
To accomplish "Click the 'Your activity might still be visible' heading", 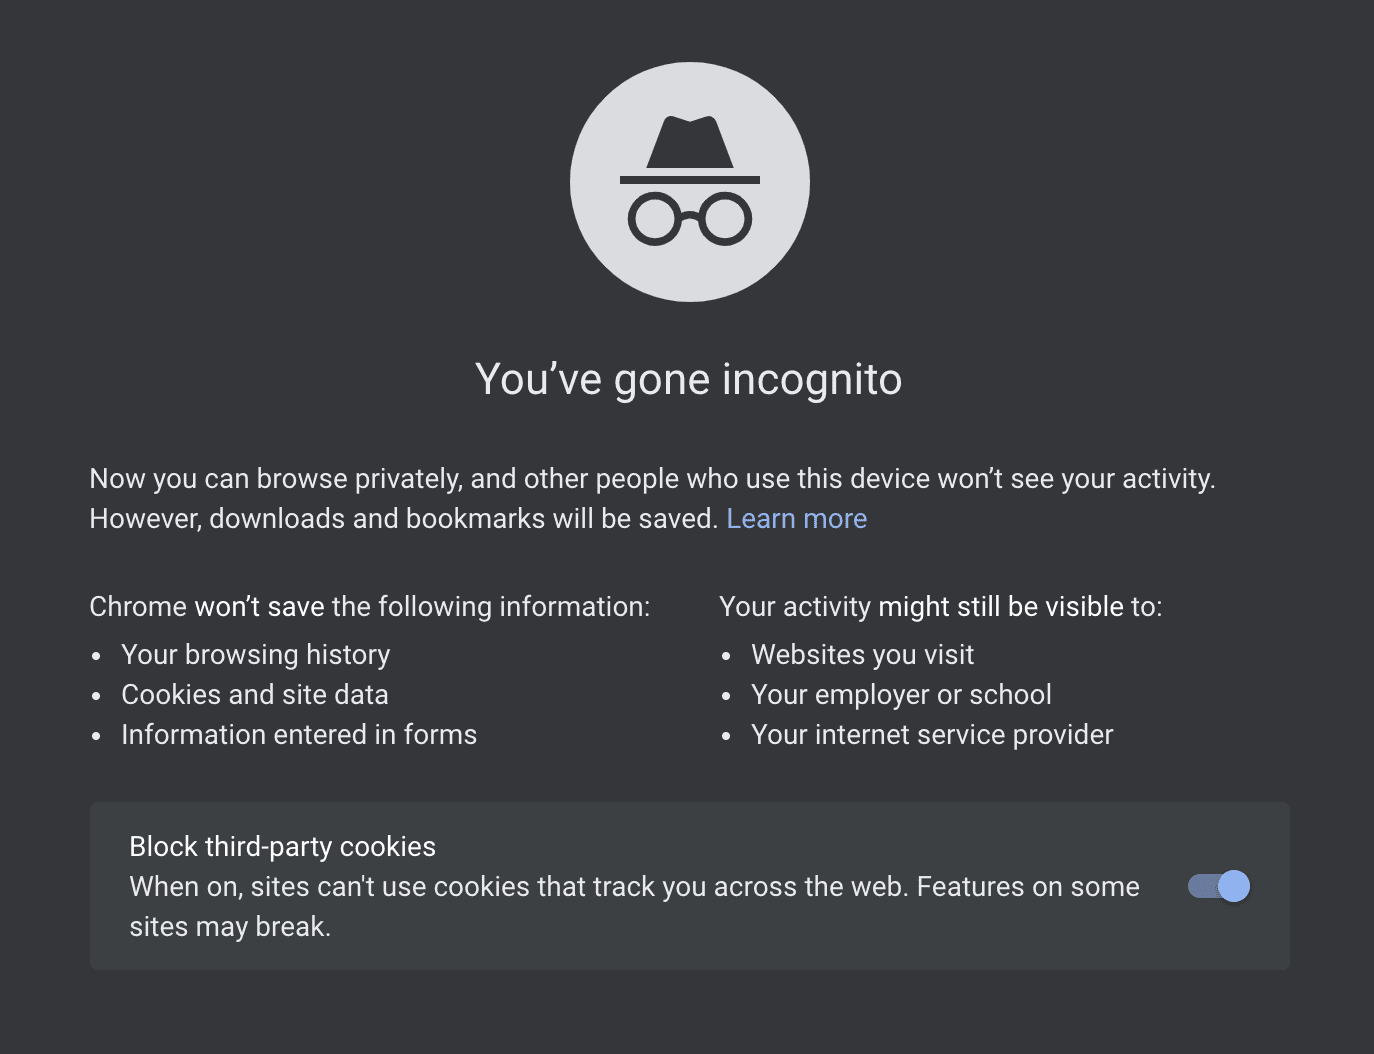I will (x=940, y=607).
